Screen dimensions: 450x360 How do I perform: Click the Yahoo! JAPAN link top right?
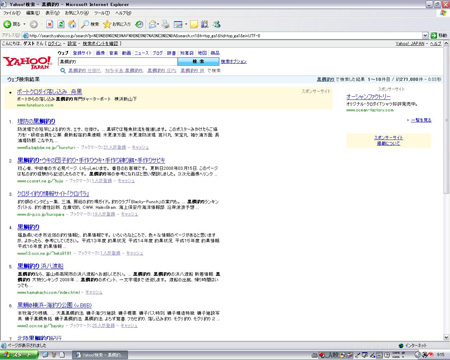[410, 44]
